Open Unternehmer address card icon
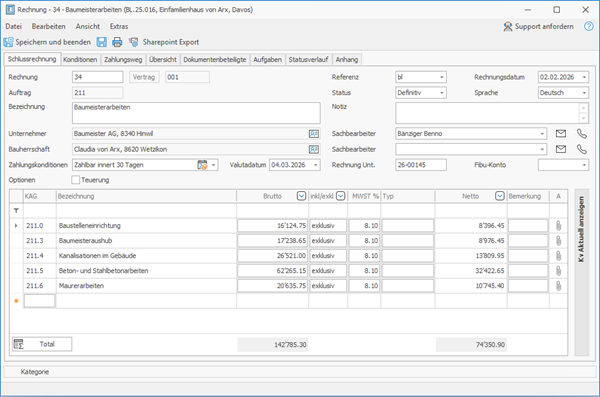Image resolution: width=600 pixels, height=397 pixels. point(314,134)
